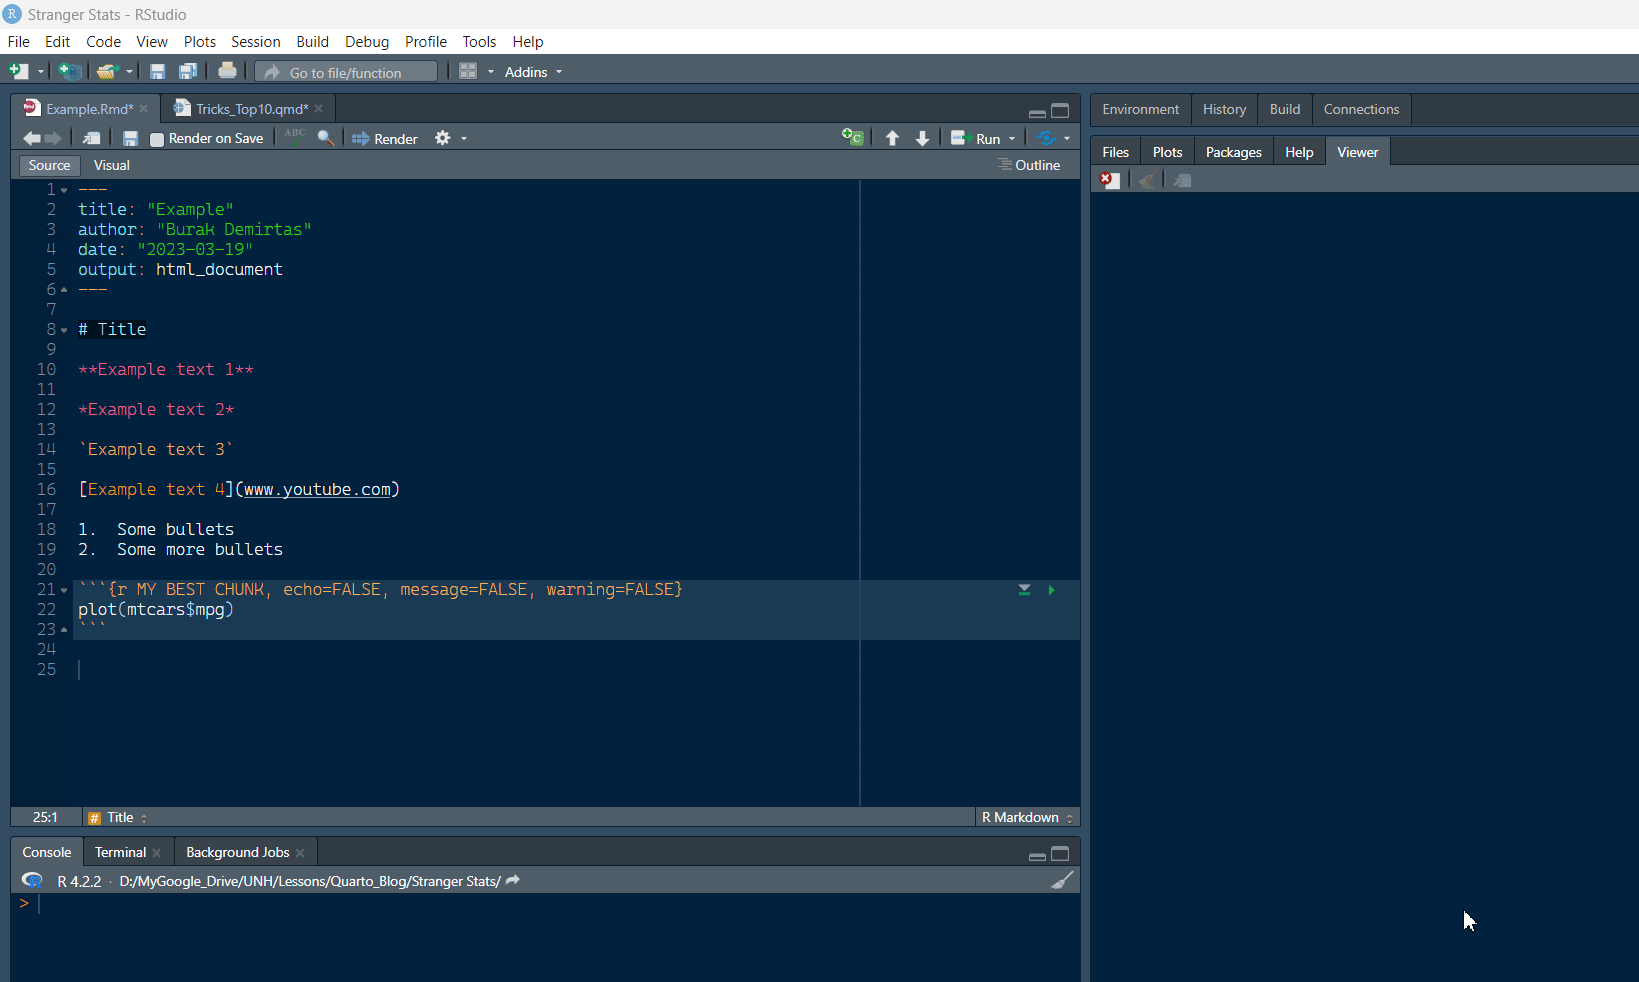Switch to the History tab

pos(1224,109)
